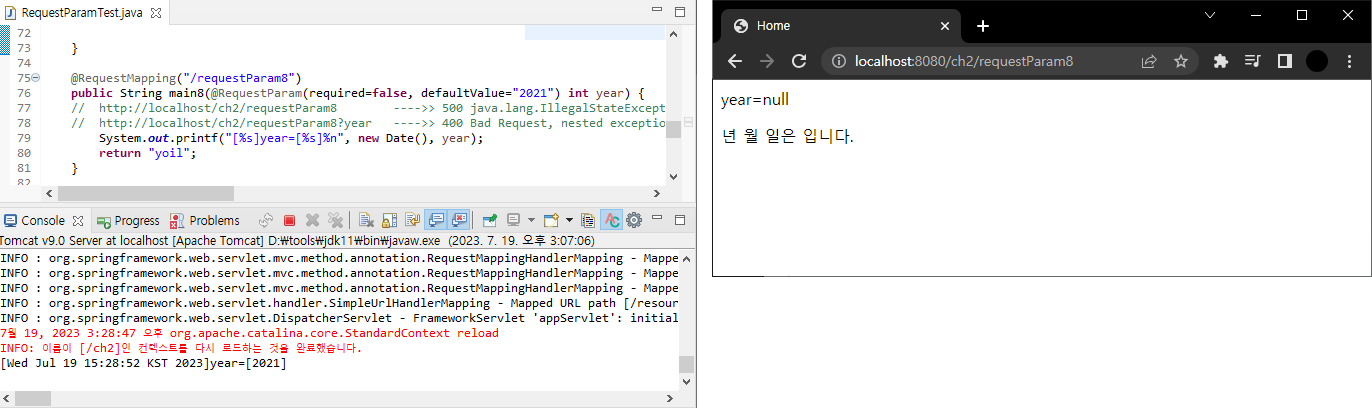Bookmark this tab with the star icon
The image size is (1372, 408).
pyautogui.click(x=1180, y=61)
